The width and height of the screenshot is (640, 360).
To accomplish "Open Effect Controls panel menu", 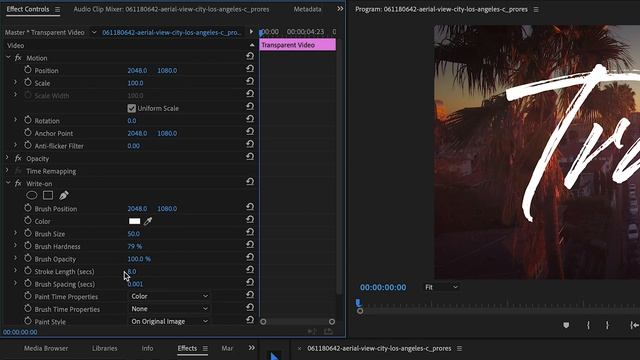I will coord(58,9).
